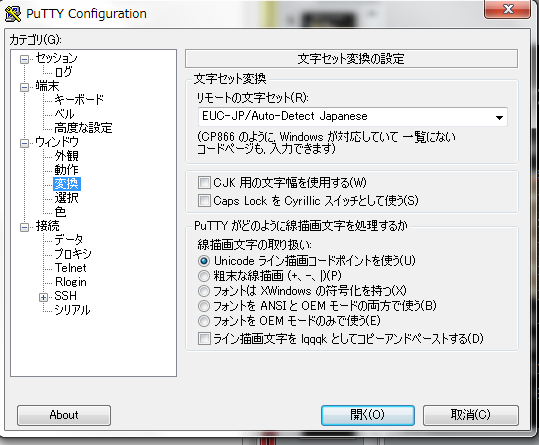
Task: Collapse the セッション tree node
Action: [x=24, y=59]
